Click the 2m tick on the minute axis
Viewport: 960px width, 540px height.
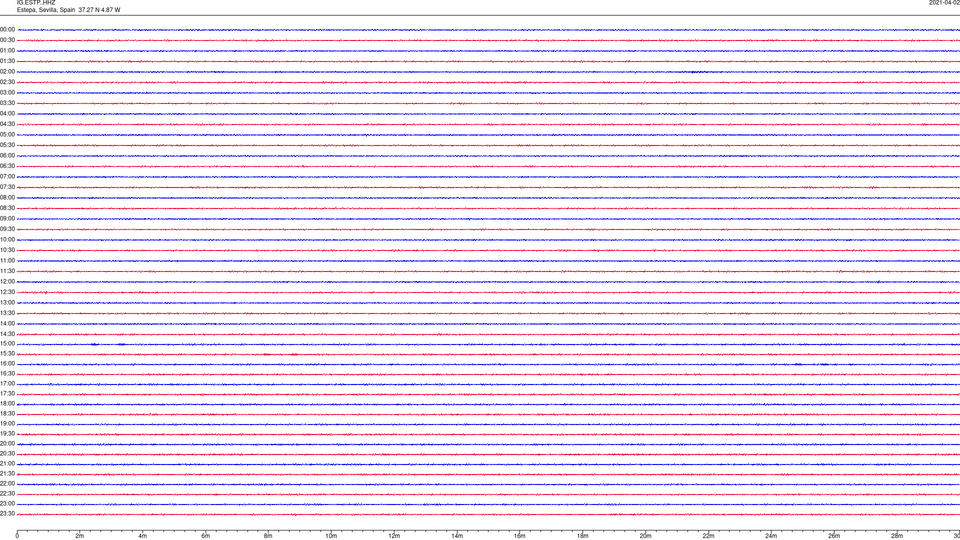80,536
